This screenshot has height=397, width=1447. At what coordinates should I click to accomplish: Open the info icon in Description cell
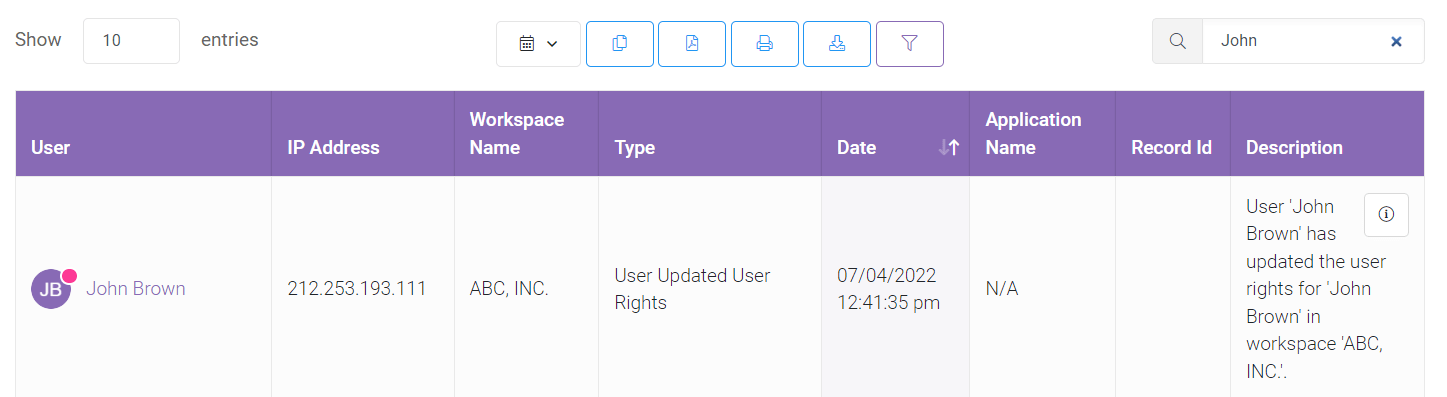(1386, 214)
